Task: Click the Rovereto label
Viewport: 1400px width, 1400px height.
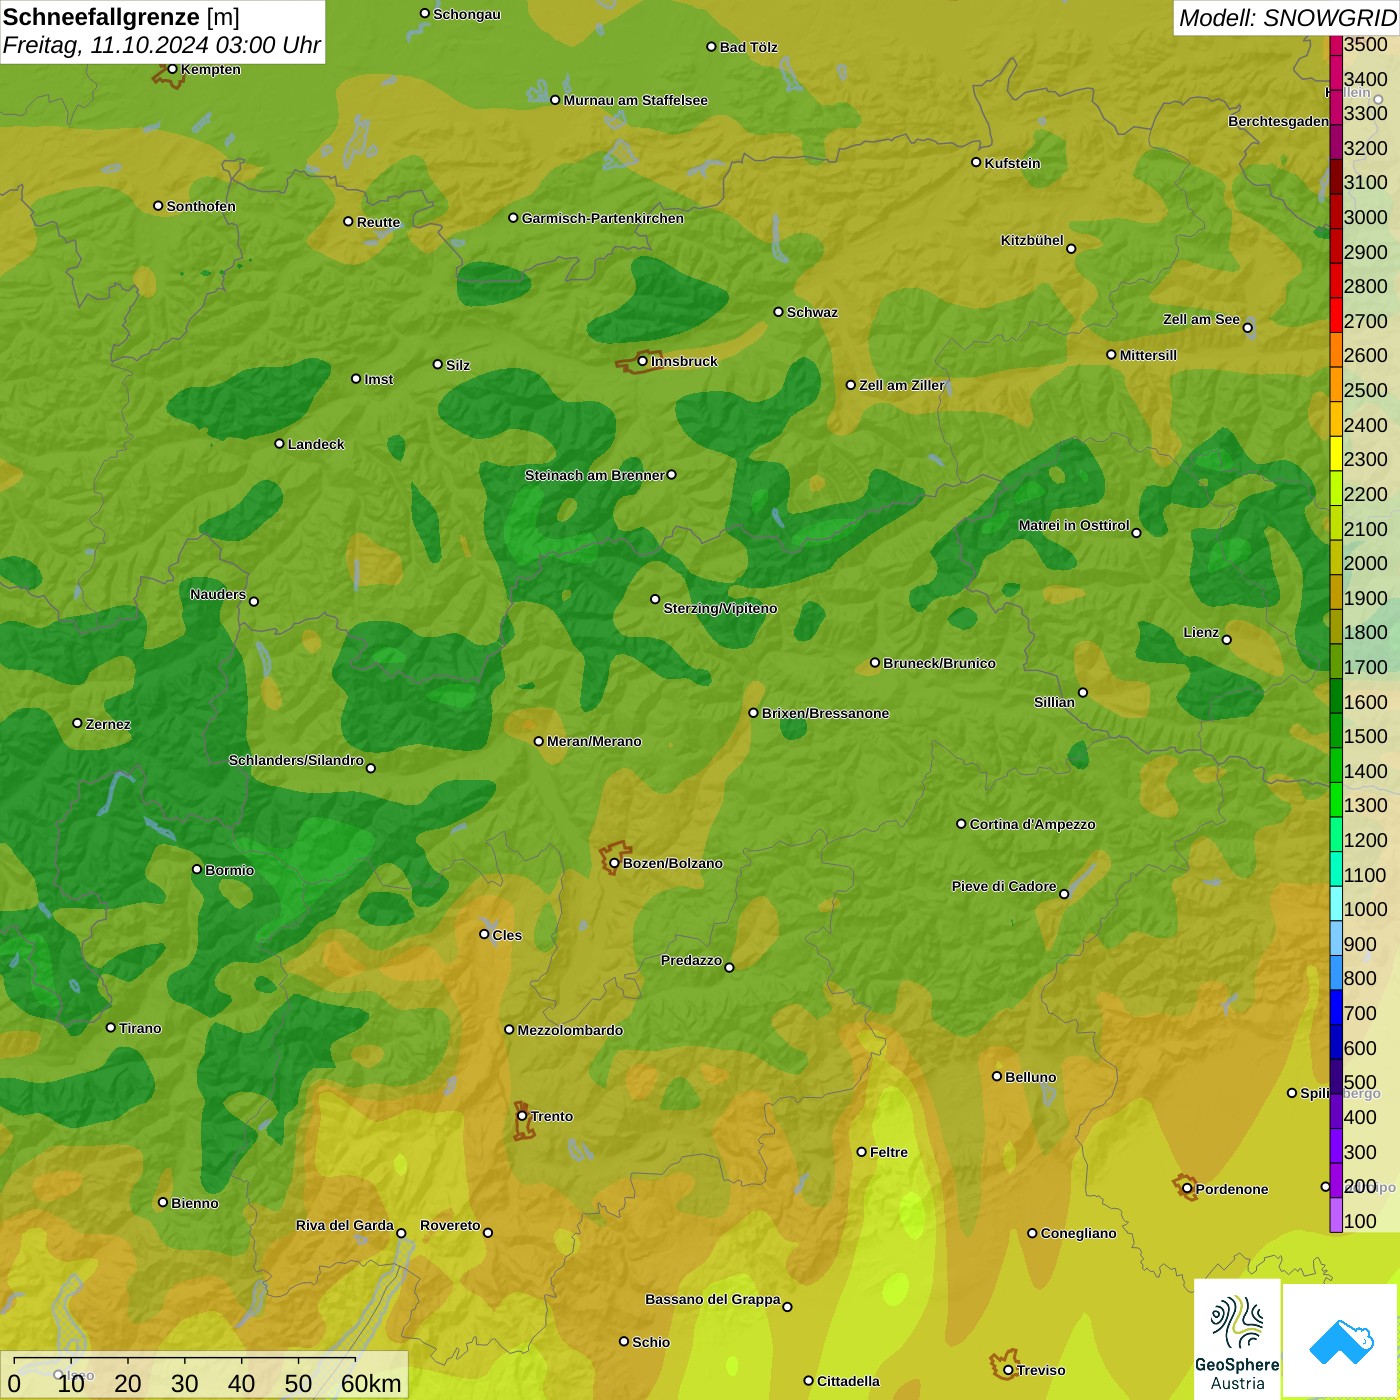Action: coord(450,1225)
